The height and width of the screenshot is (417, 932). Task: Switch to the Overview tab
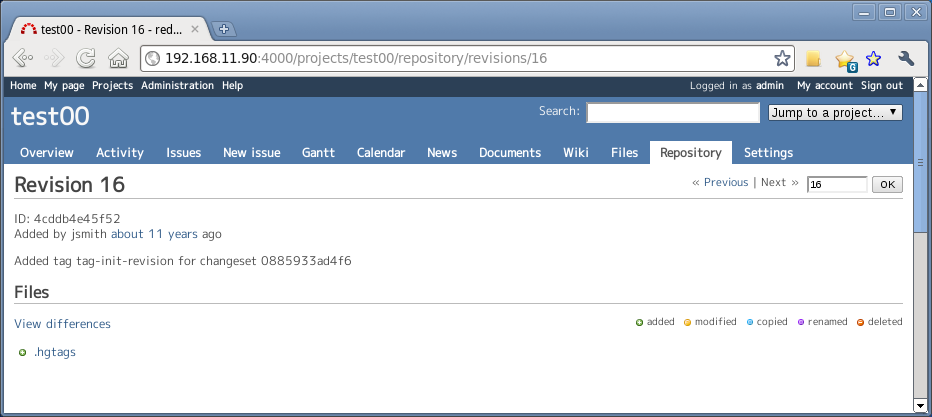pyautogui.click(x=46, y=153)
